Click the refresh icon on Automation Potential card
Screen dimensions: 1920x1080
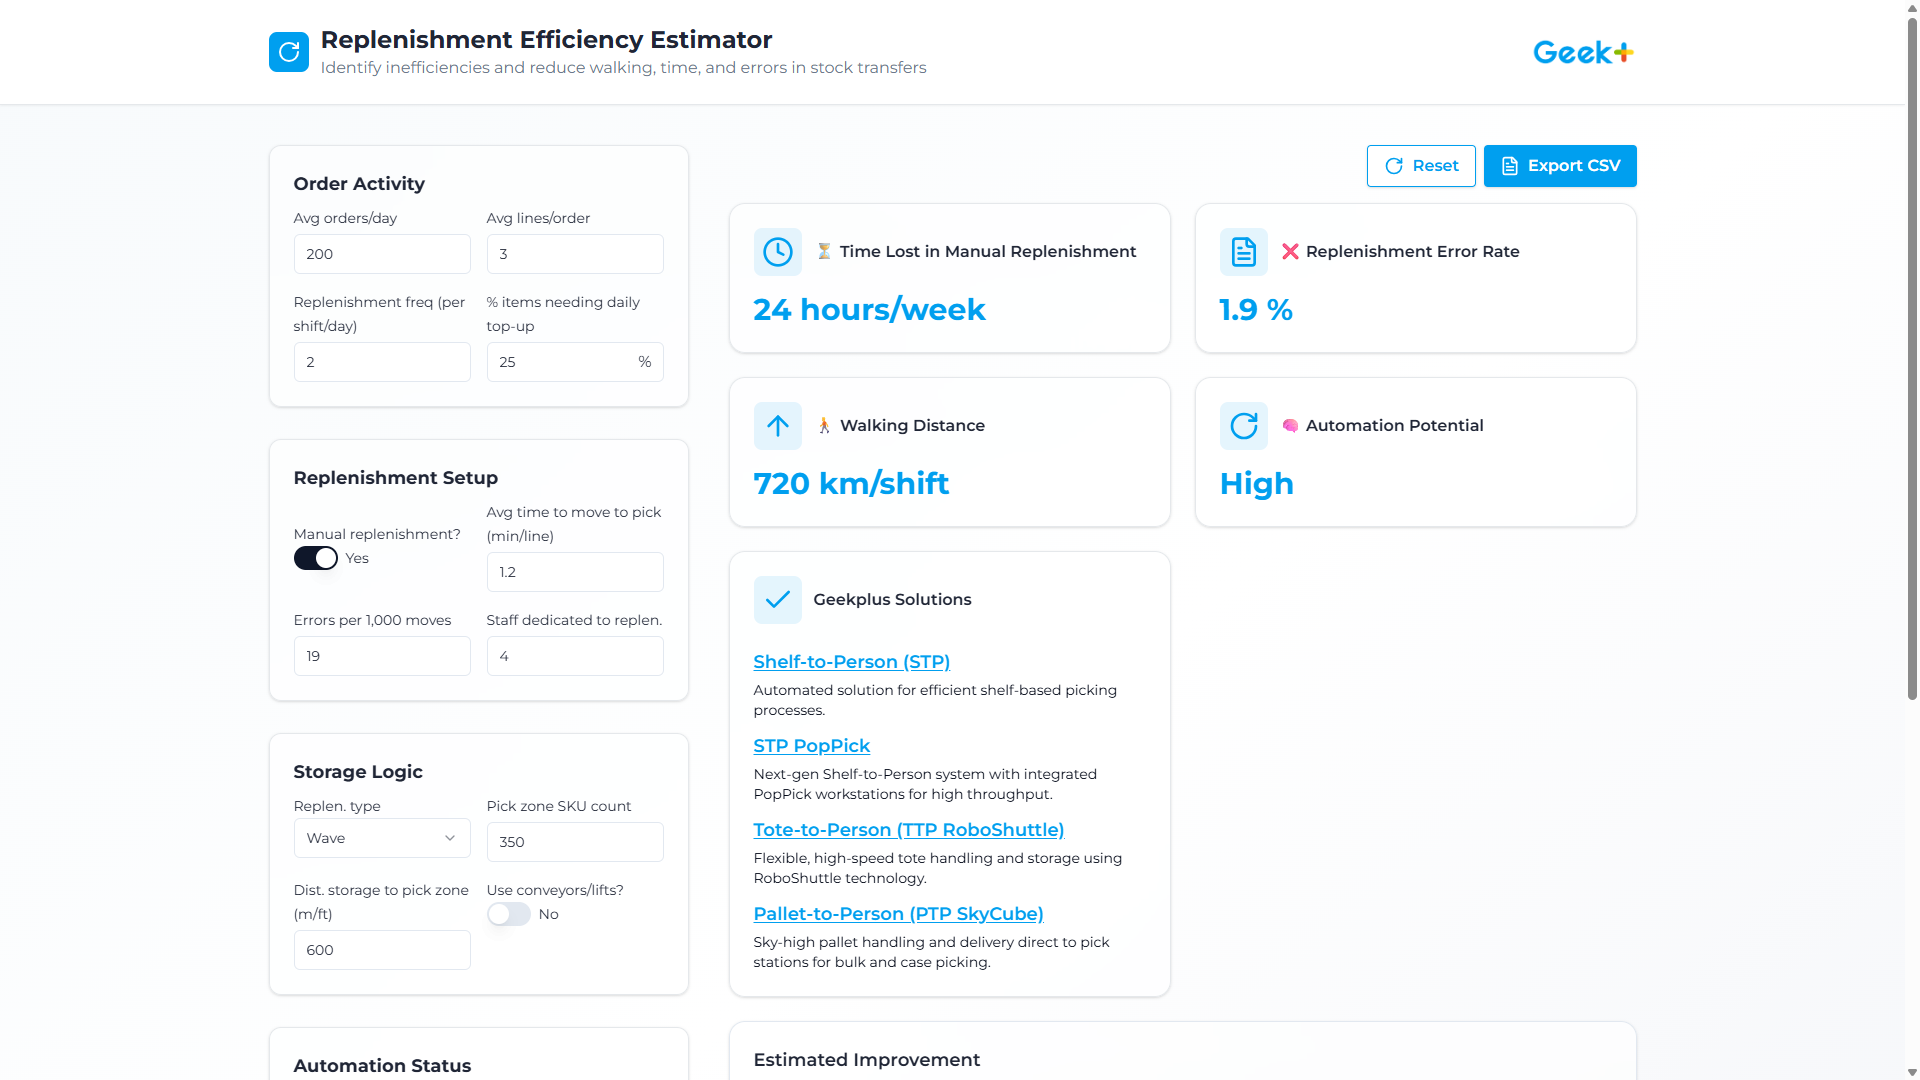coord(1243,426)
